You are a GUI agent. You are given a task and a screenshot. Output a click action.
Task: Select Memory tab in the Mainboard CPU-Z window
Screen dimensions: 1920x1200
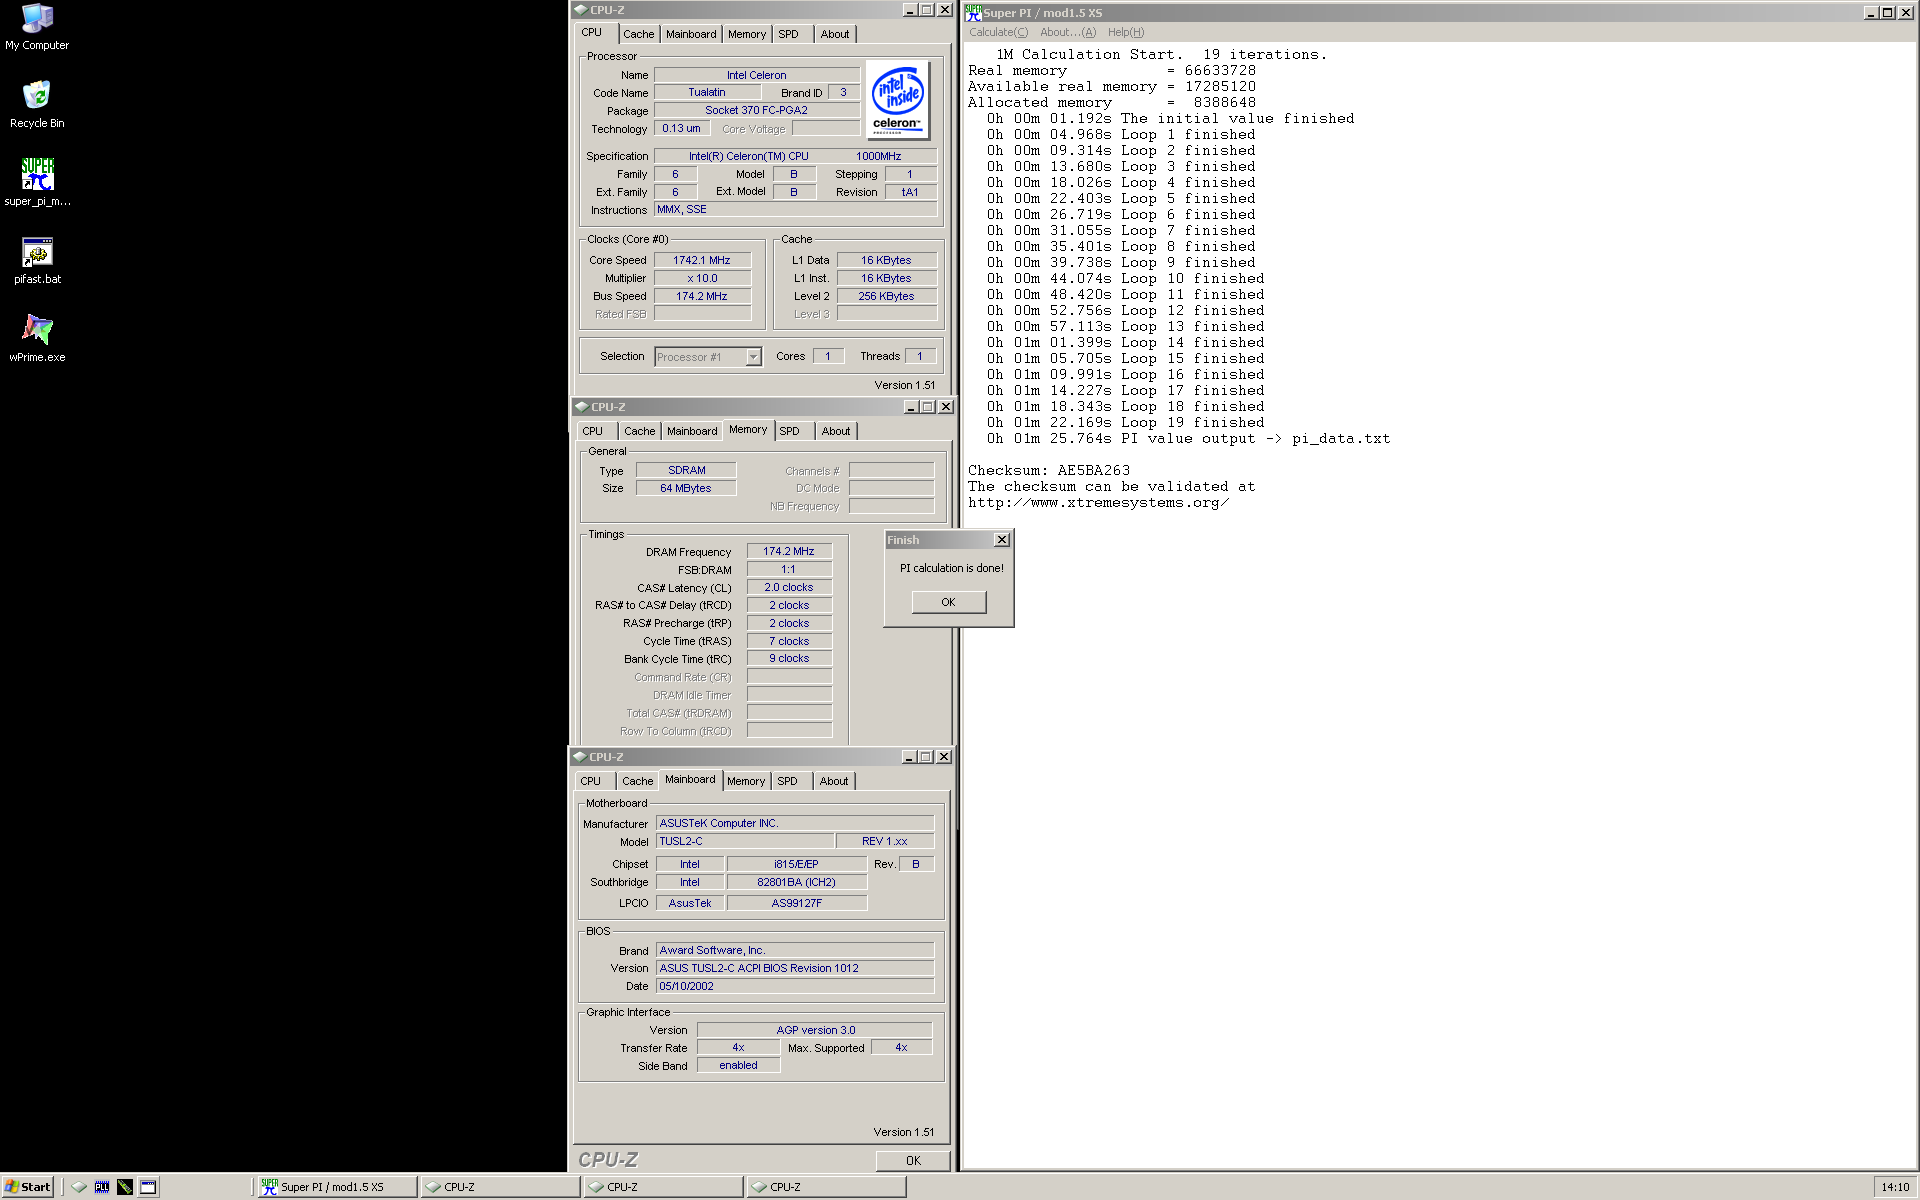(x=746, y=781)
